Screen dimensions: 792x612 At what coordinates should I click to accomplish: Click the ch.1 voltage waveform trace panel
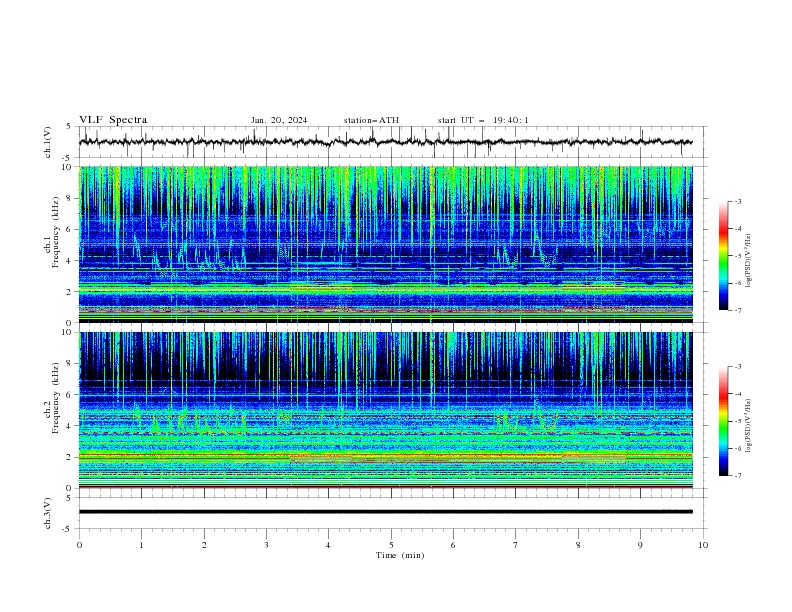pyautogui.click(x=392, y=142)
